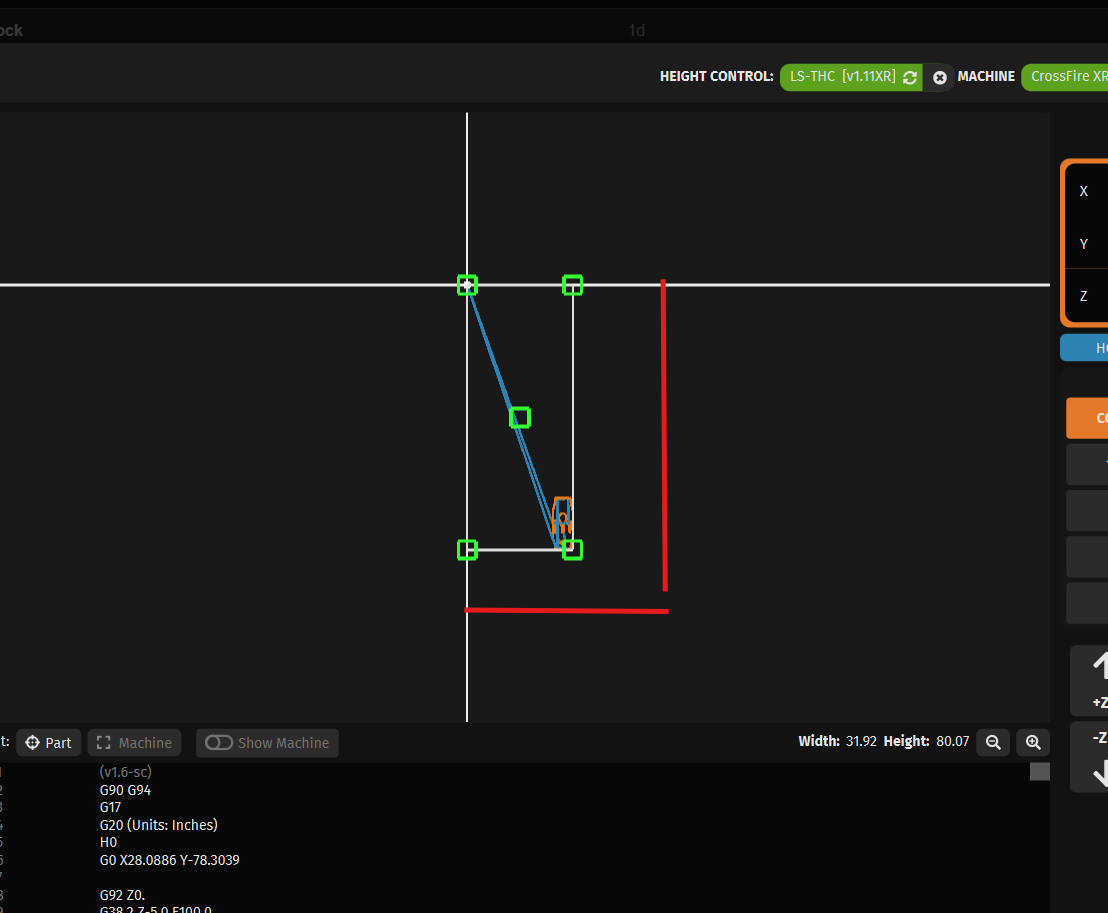
Task: Jog torch up with +Z arrow
Action: coord(1098,678)
